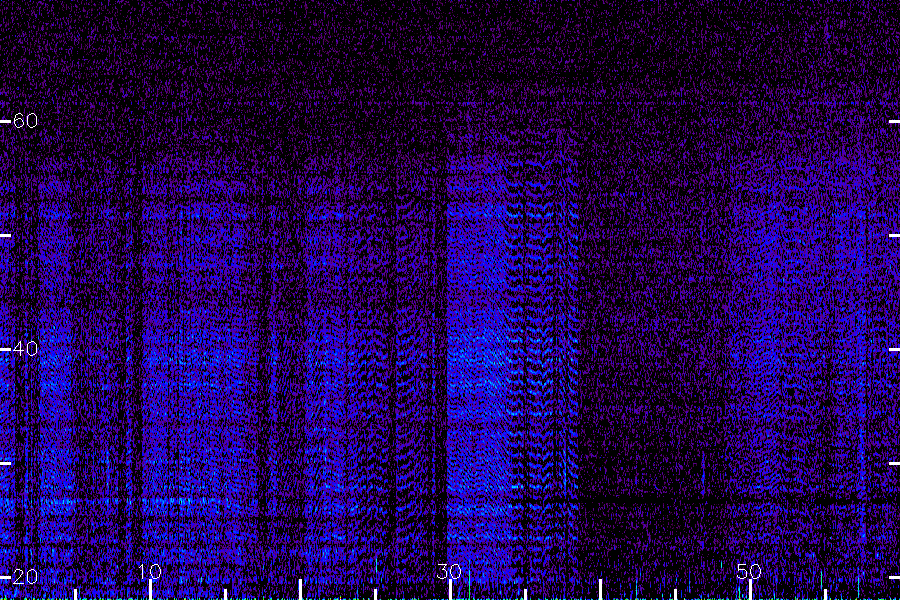Click the 60 label on the vertical axis
The image size is (900, 600).
tap(25, 121)
